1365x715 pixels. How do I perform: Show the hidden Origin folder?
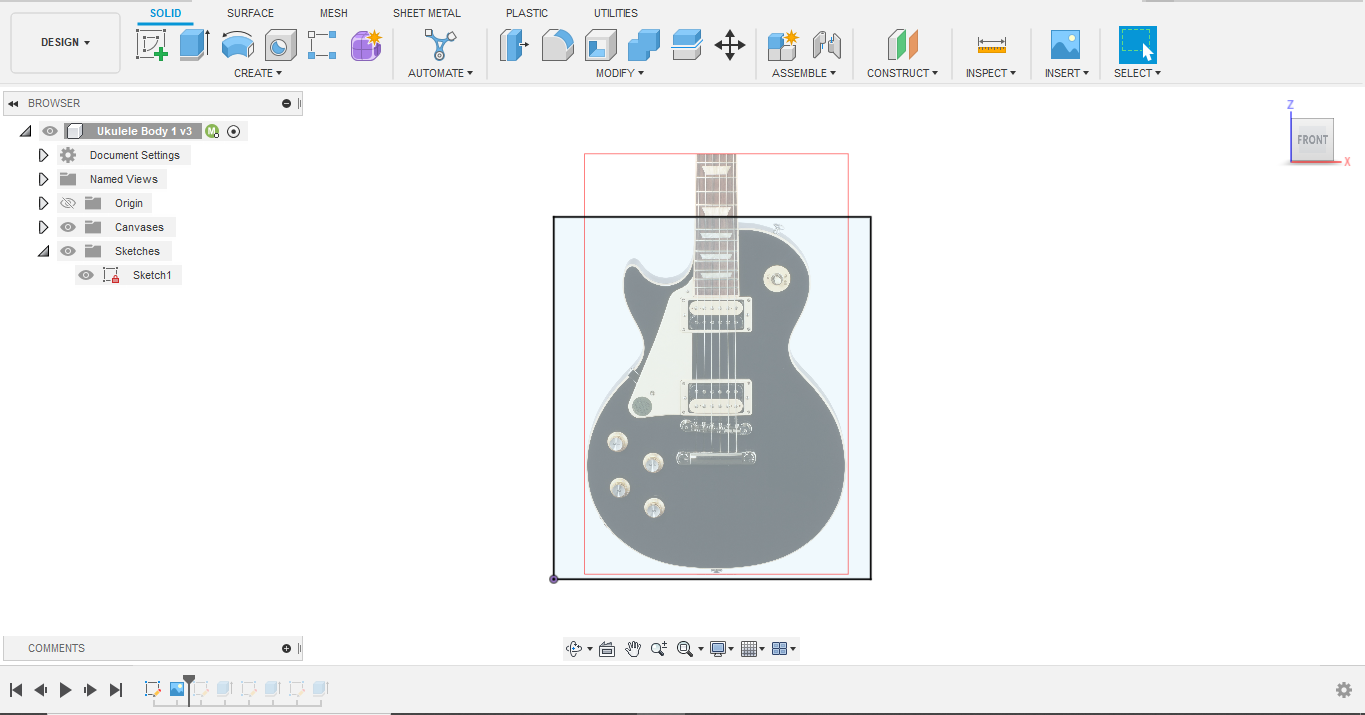68,203
